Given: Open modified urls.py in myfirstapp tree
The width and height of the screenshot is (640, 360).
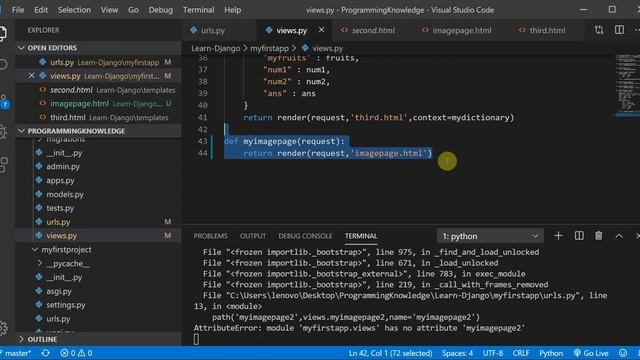Looking at the screenshot, I should [99, 222].
